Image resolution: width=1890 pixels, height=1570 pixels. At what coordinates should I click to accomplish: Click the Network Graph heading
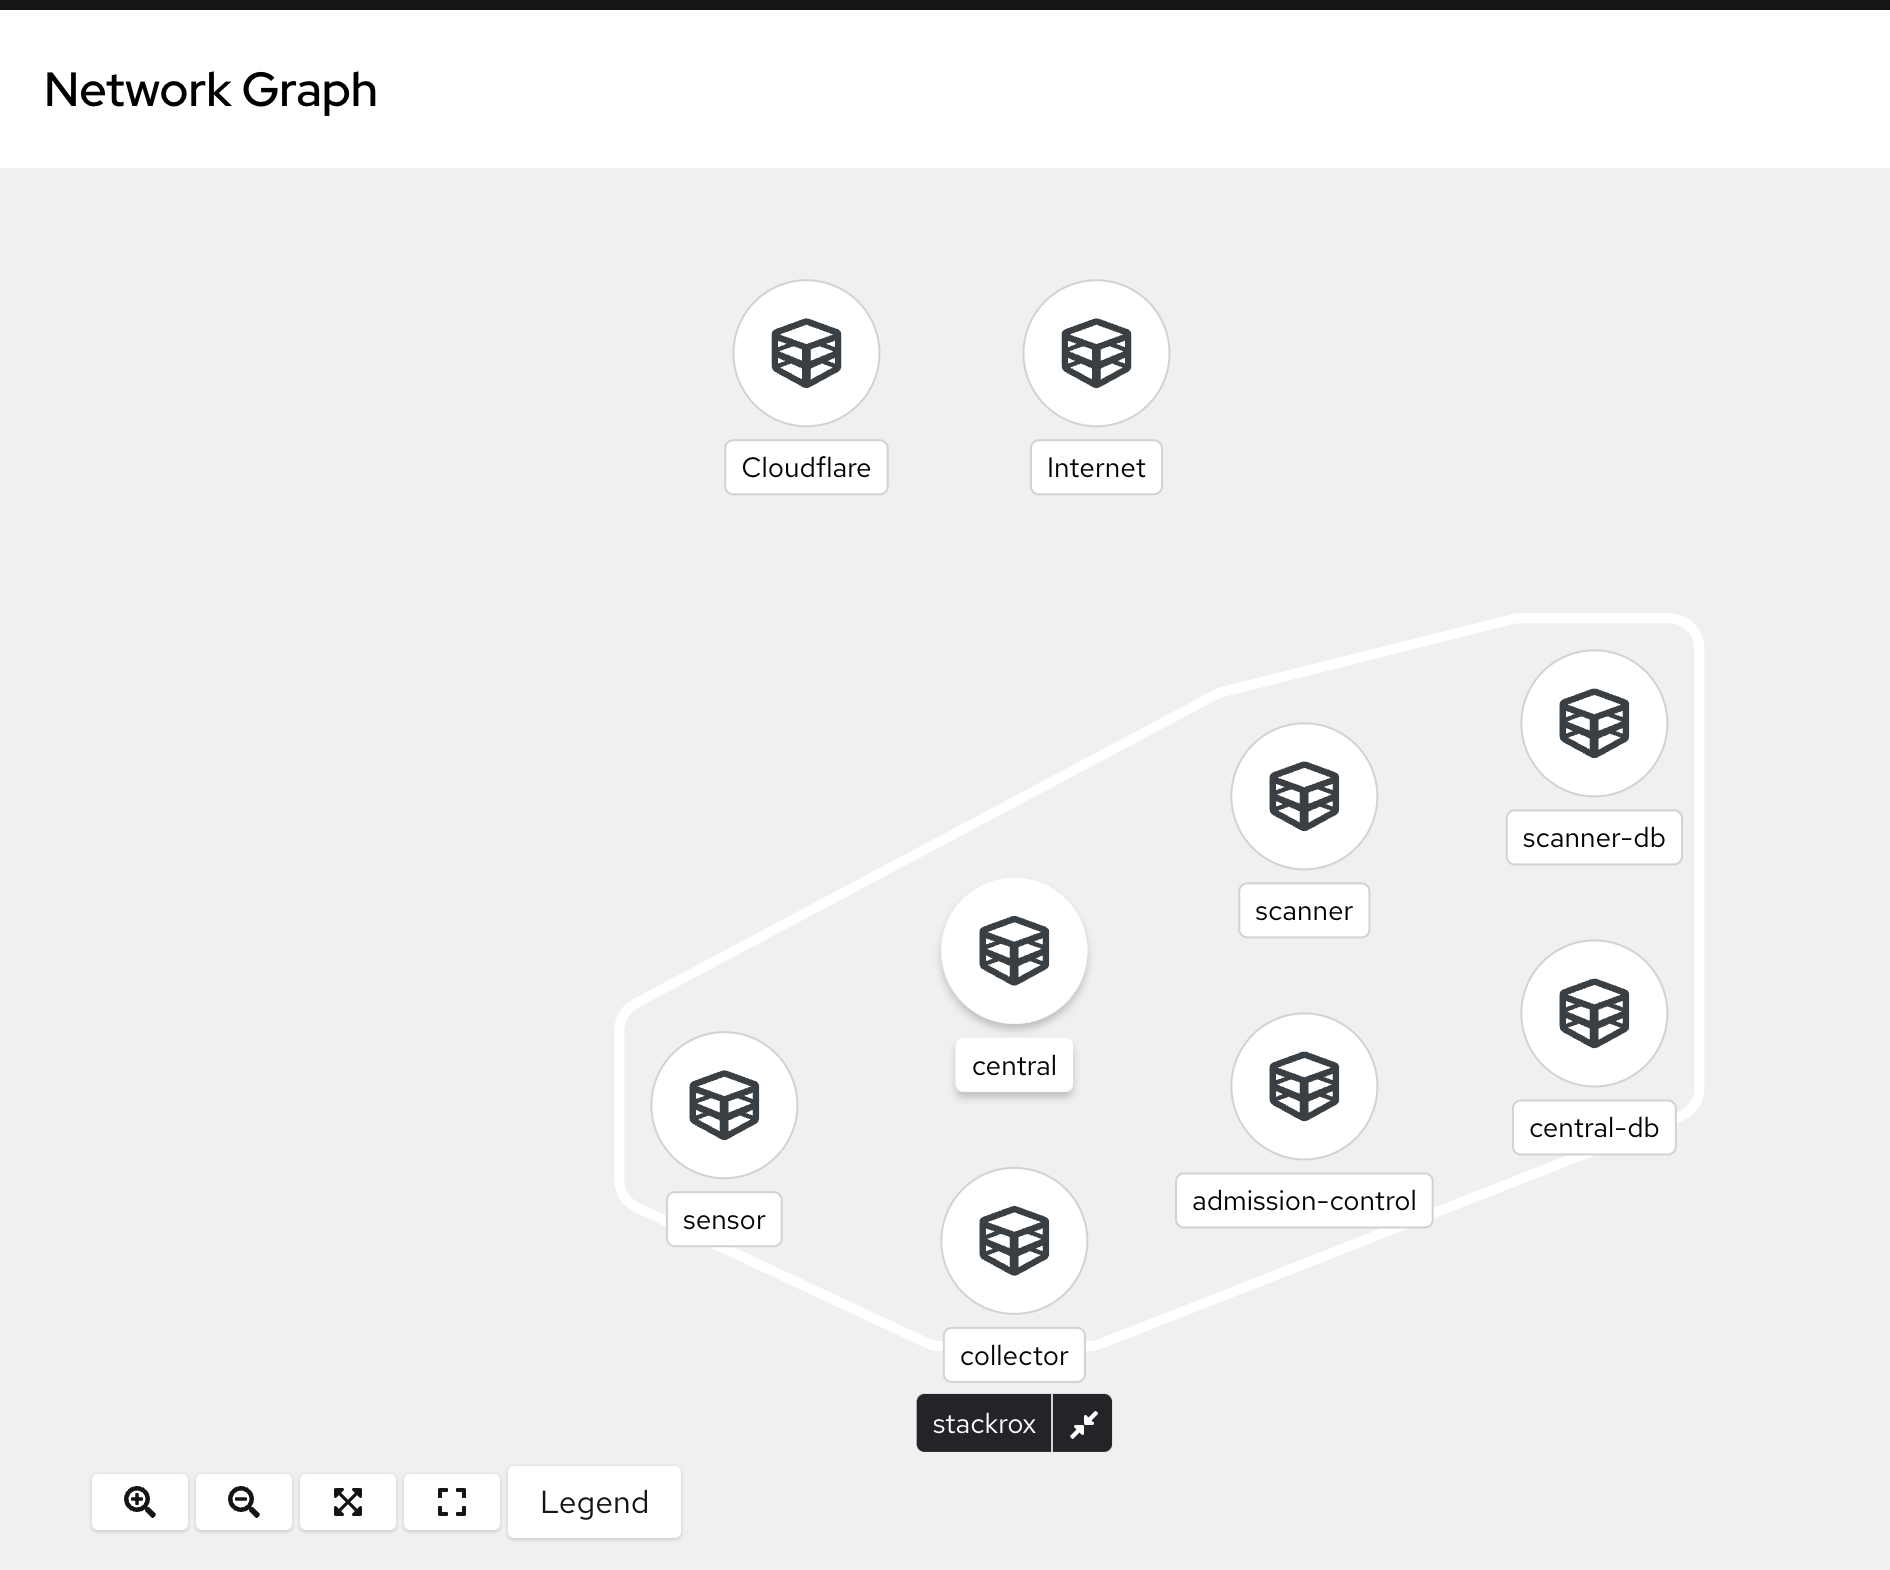click(211, 90)
